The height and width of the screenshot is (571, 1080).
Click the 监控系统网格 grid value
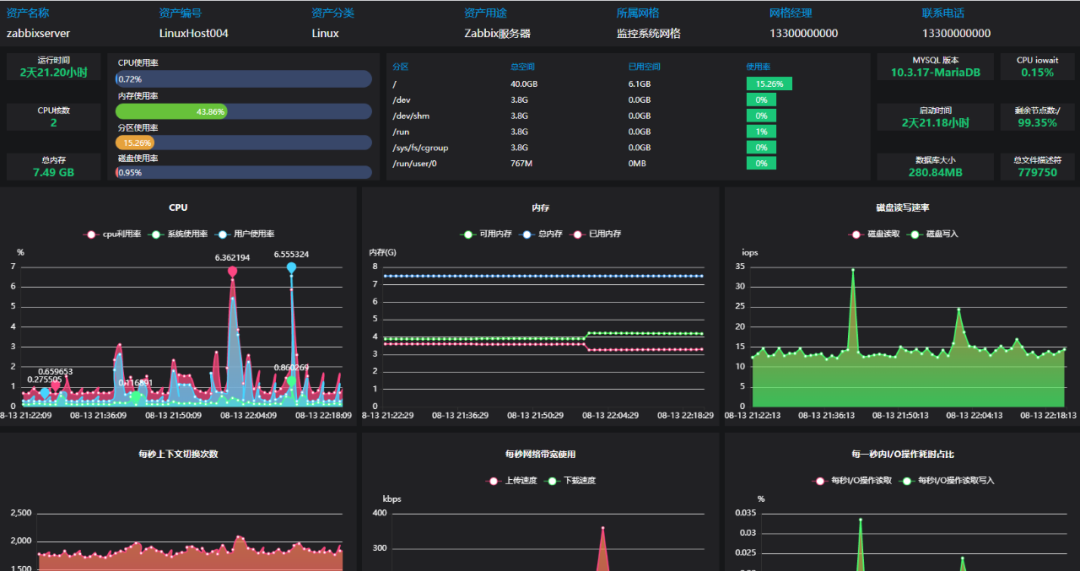point(648,33)
